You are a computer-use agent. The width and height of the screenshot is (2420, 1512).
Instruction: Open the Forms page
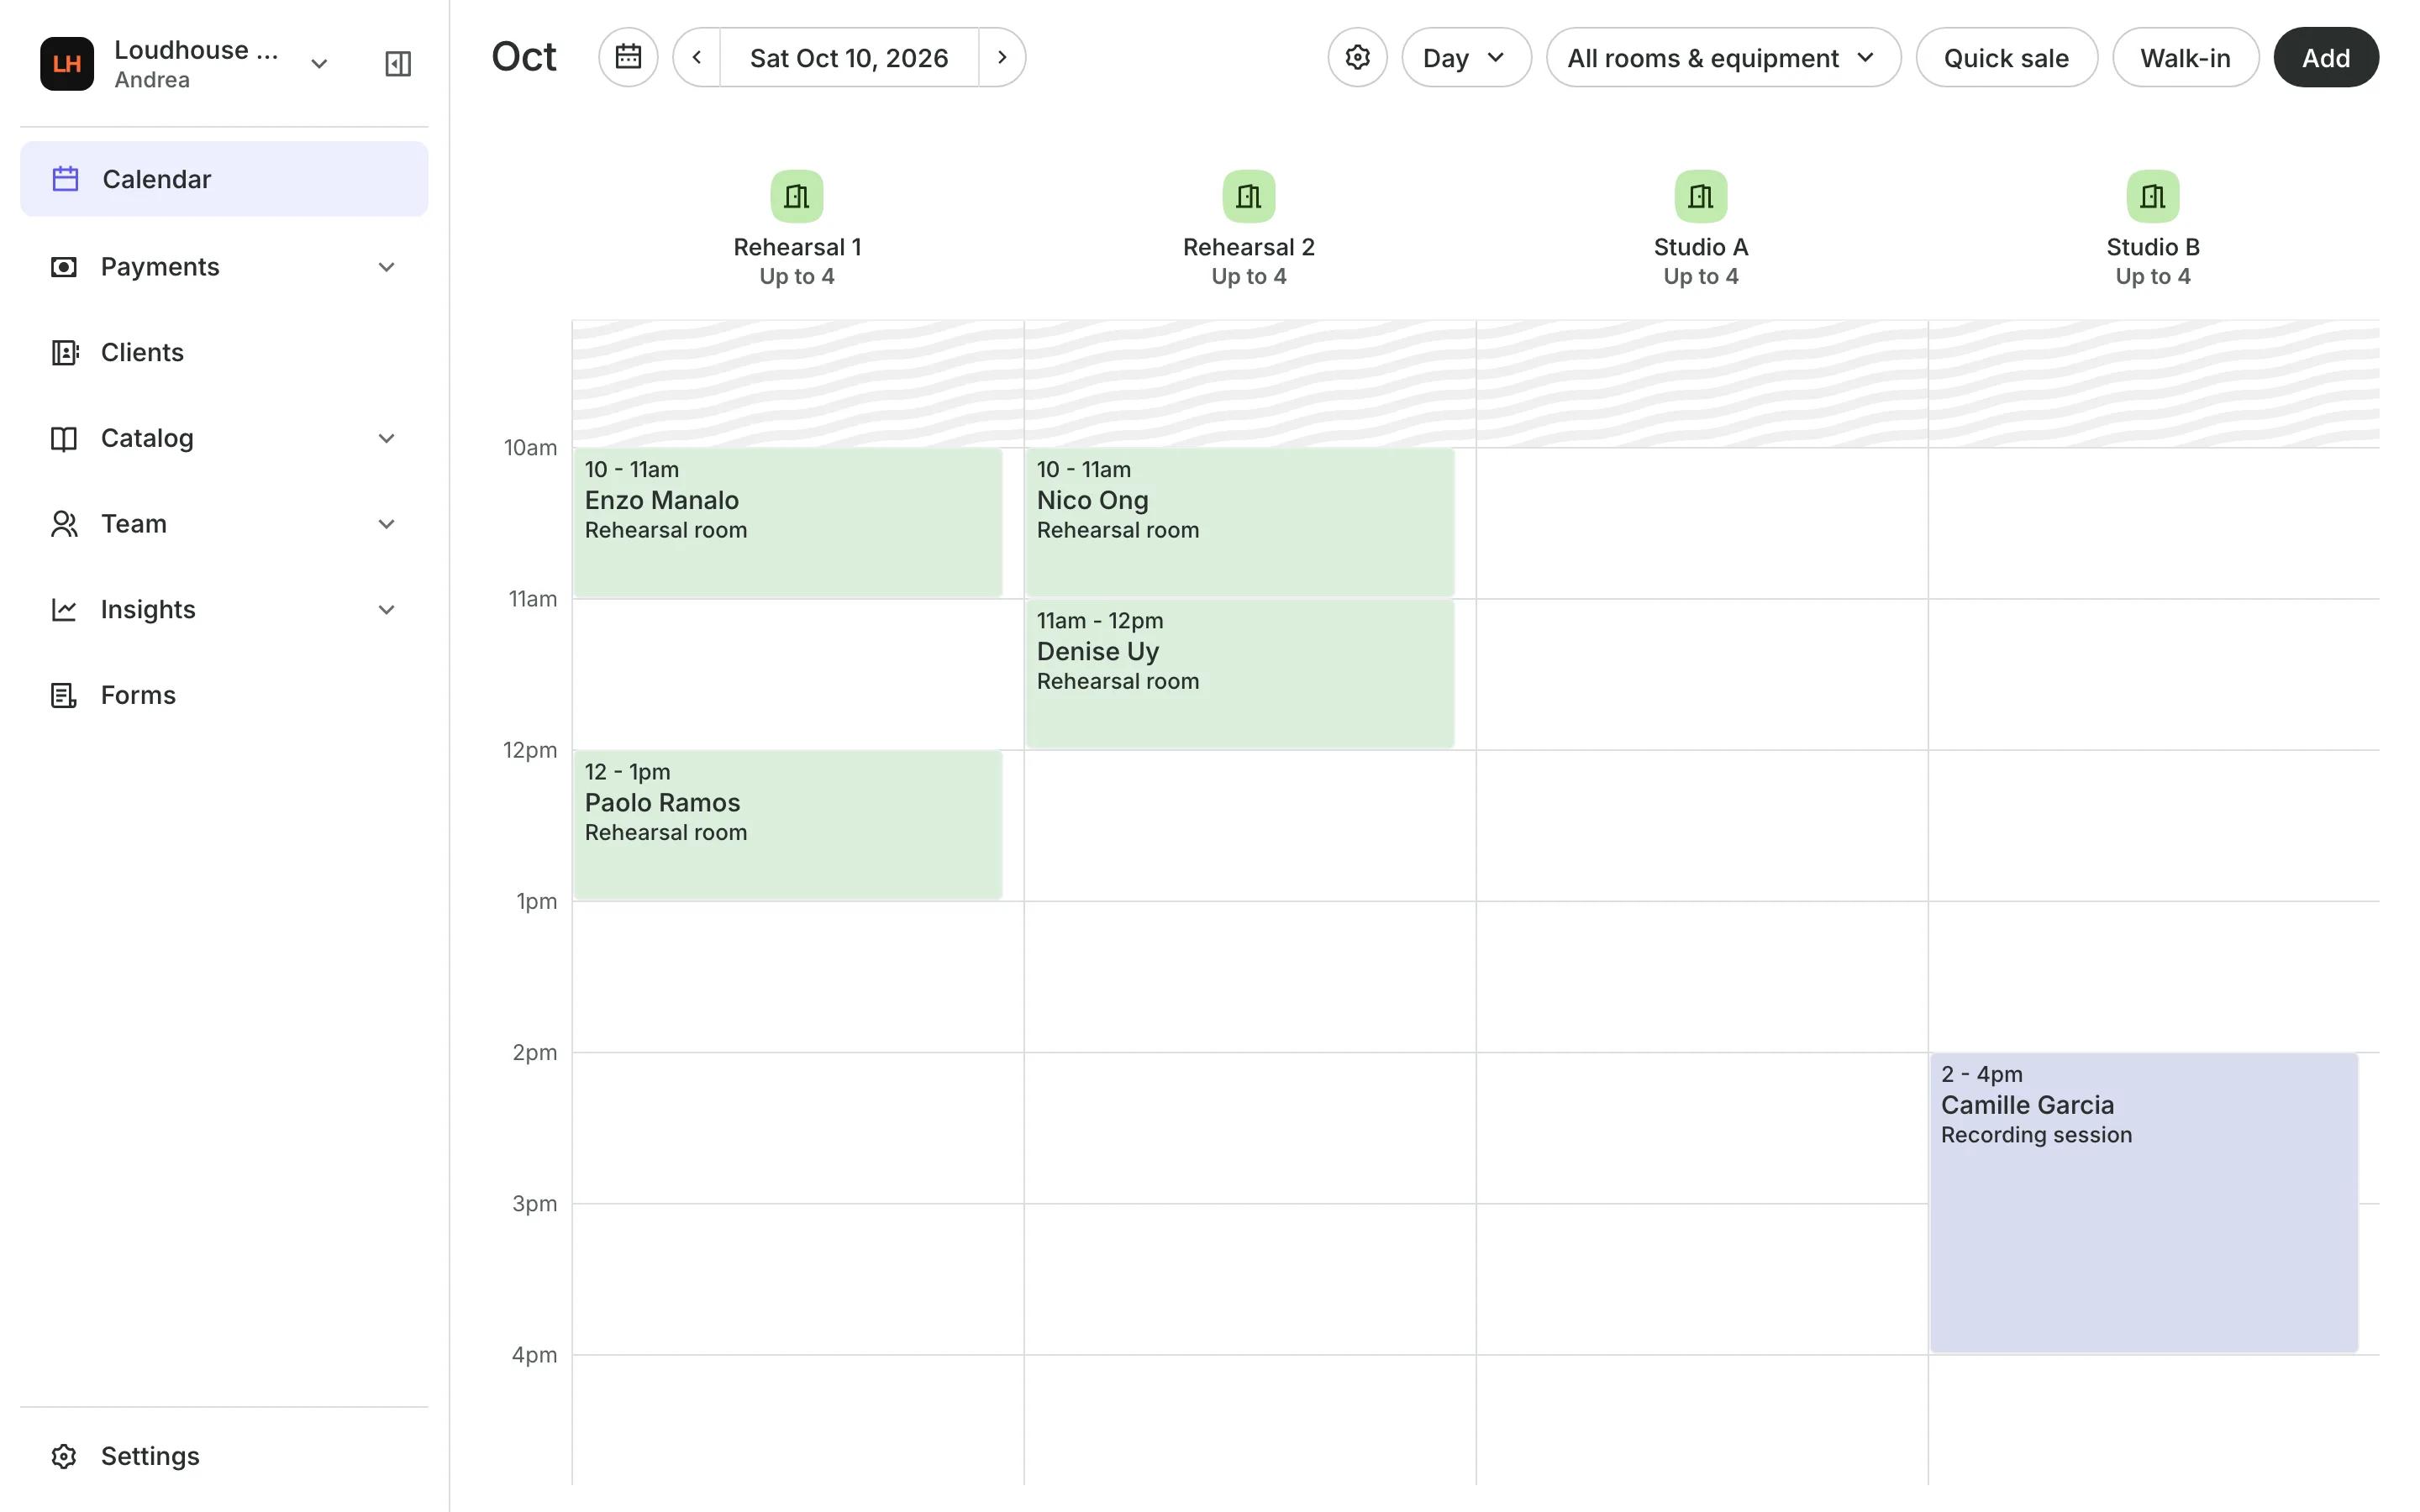[224, 695]
